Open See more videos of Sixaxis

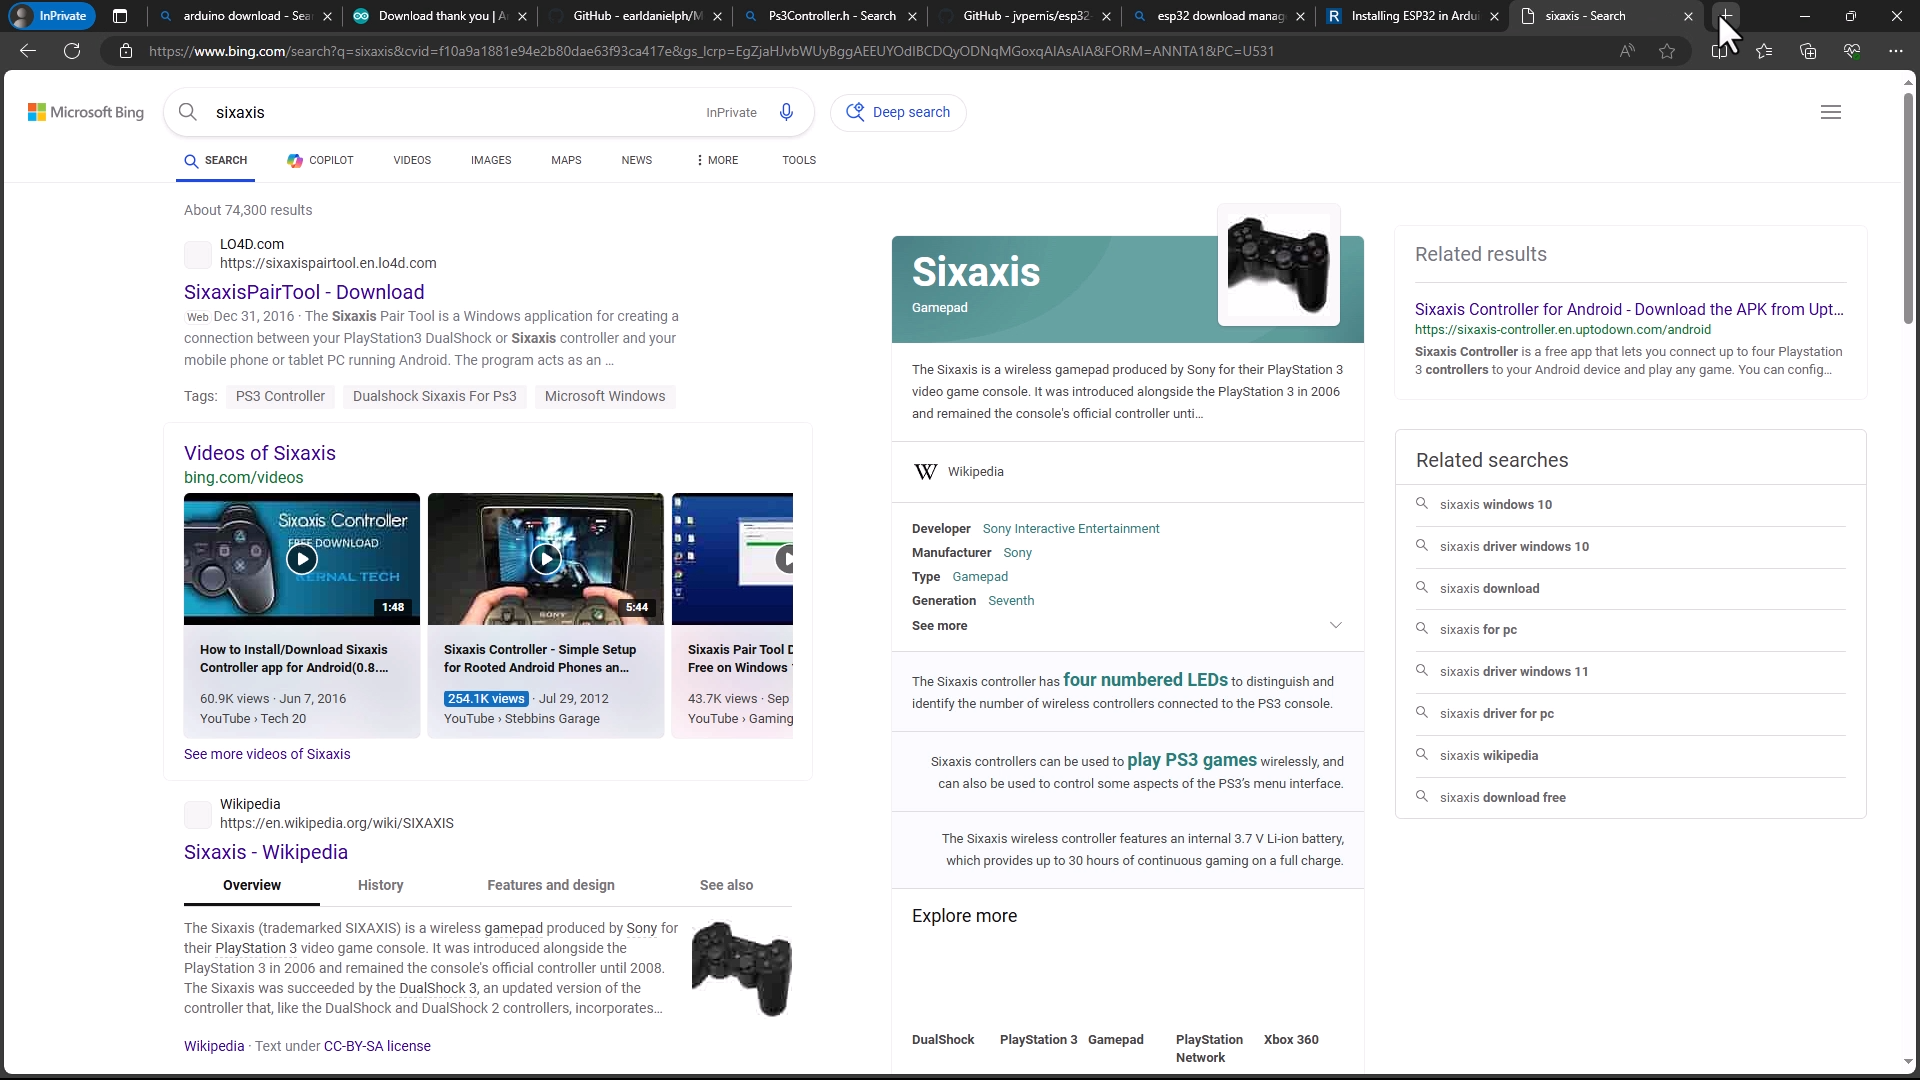tap(267, 755)
